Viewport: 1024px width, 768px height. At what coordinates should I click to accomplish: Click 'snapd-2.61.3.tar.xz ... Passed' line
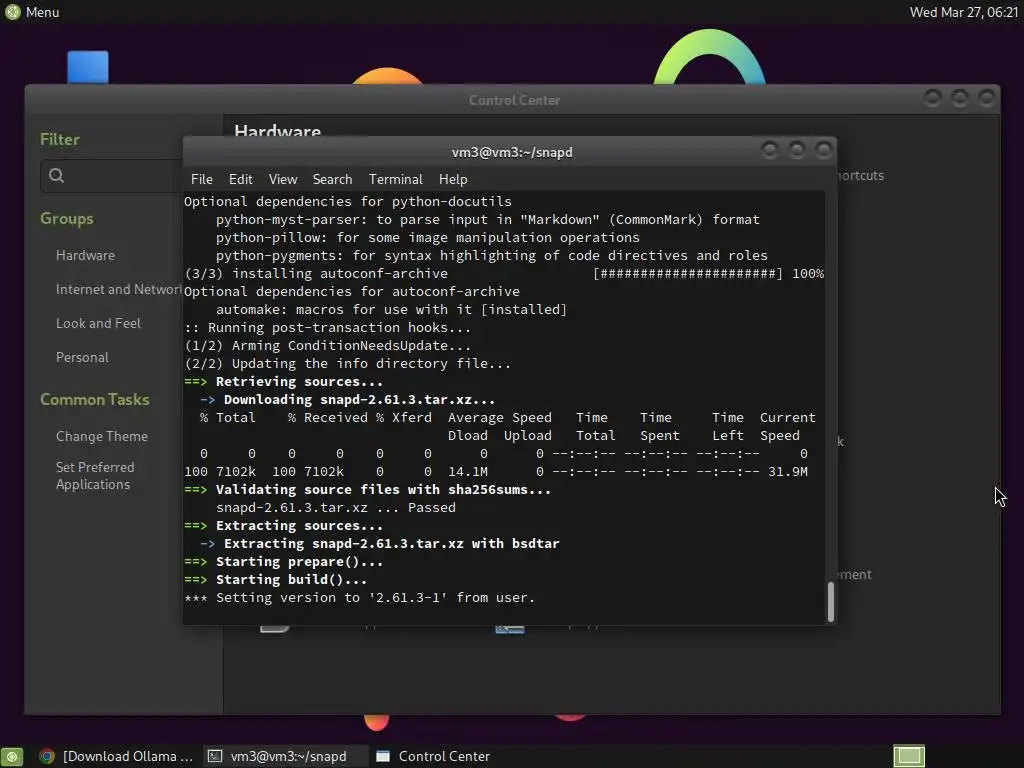click(336, 507)
